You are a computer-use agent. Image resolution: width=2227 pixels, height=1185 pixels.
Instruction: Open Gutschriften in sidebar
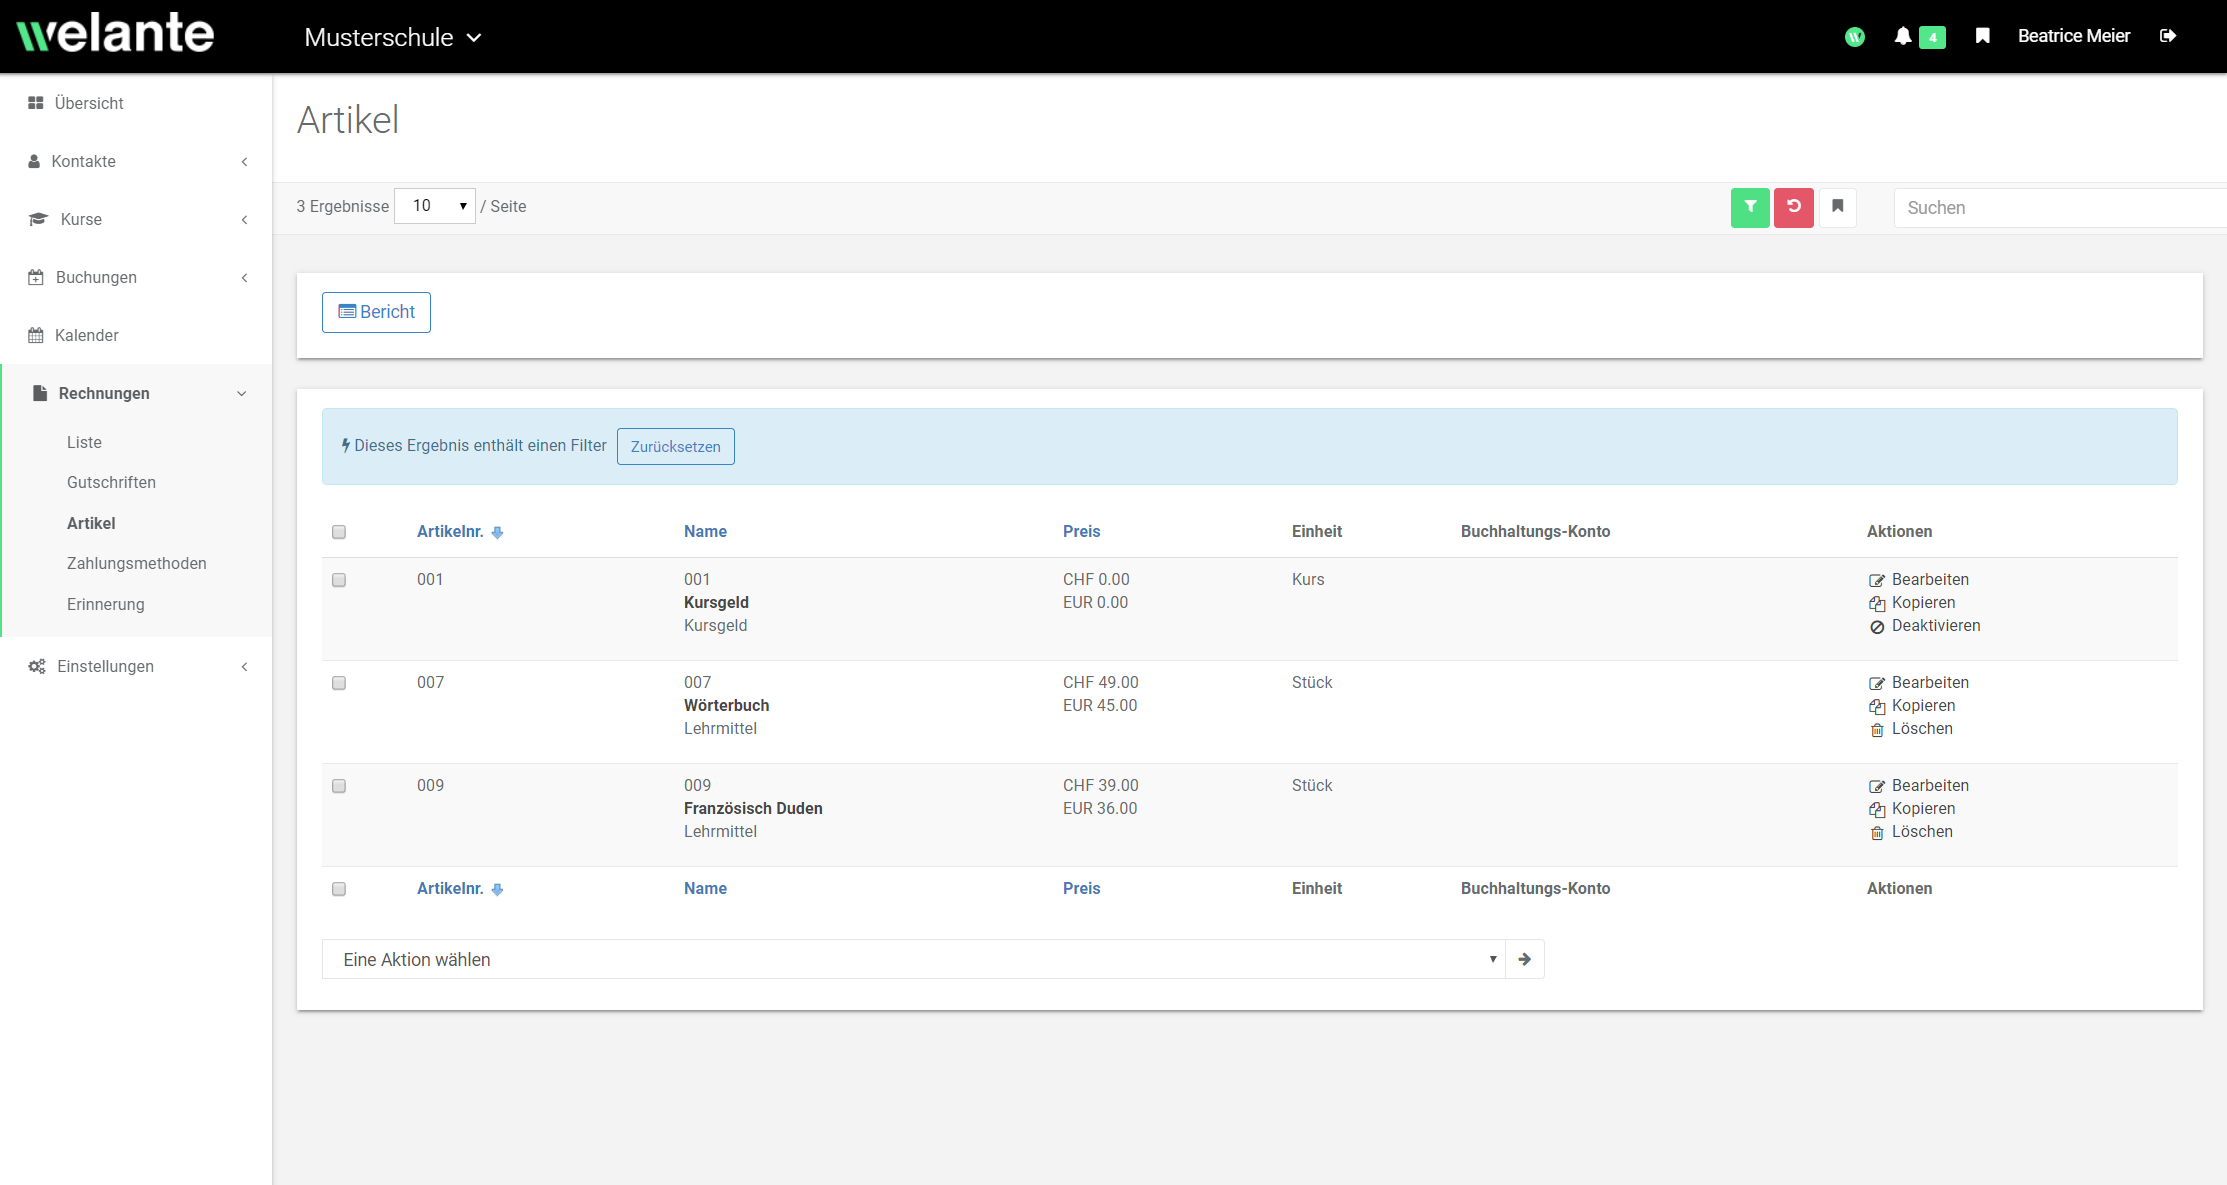tap(111, 482)
